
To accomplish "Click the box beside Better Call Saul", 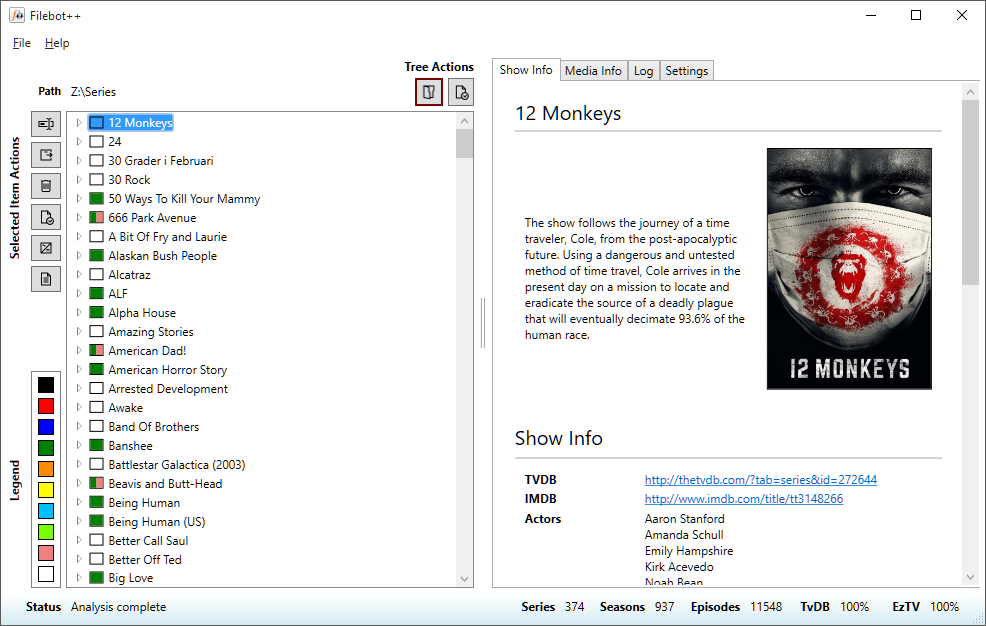I will click(96, 540).
